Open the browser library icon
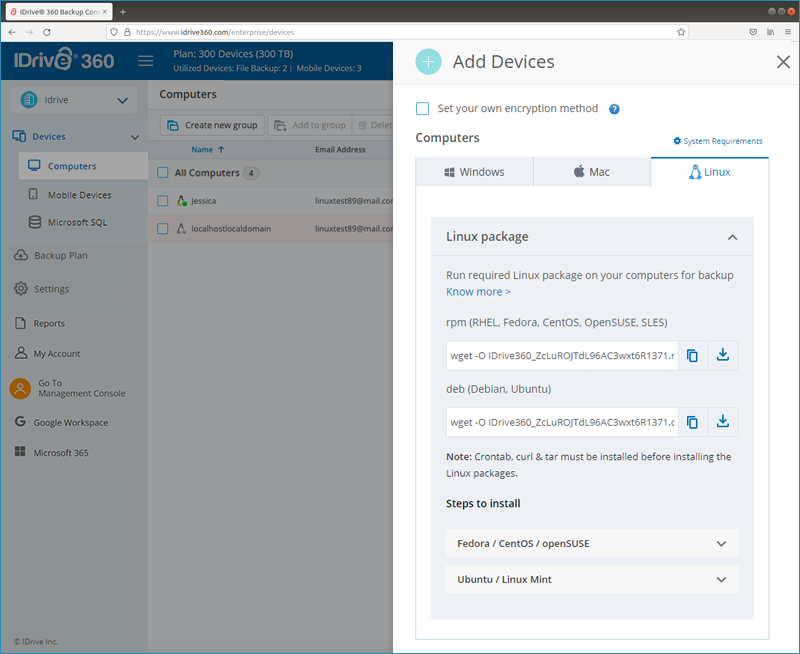Screen dimensions: 800x654 coord(770,32)
